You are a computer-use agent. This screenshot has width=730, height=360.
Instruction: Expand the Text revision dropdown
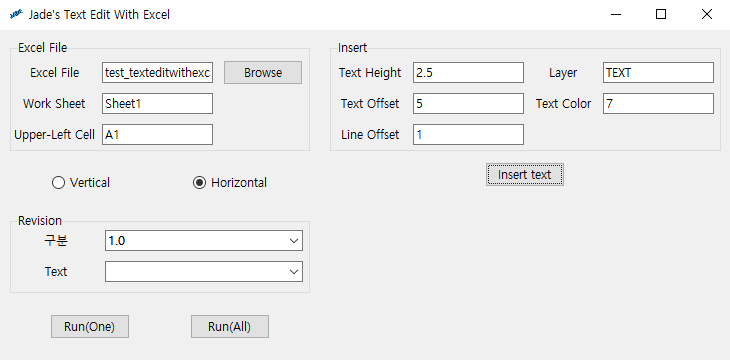coord(204,272)
